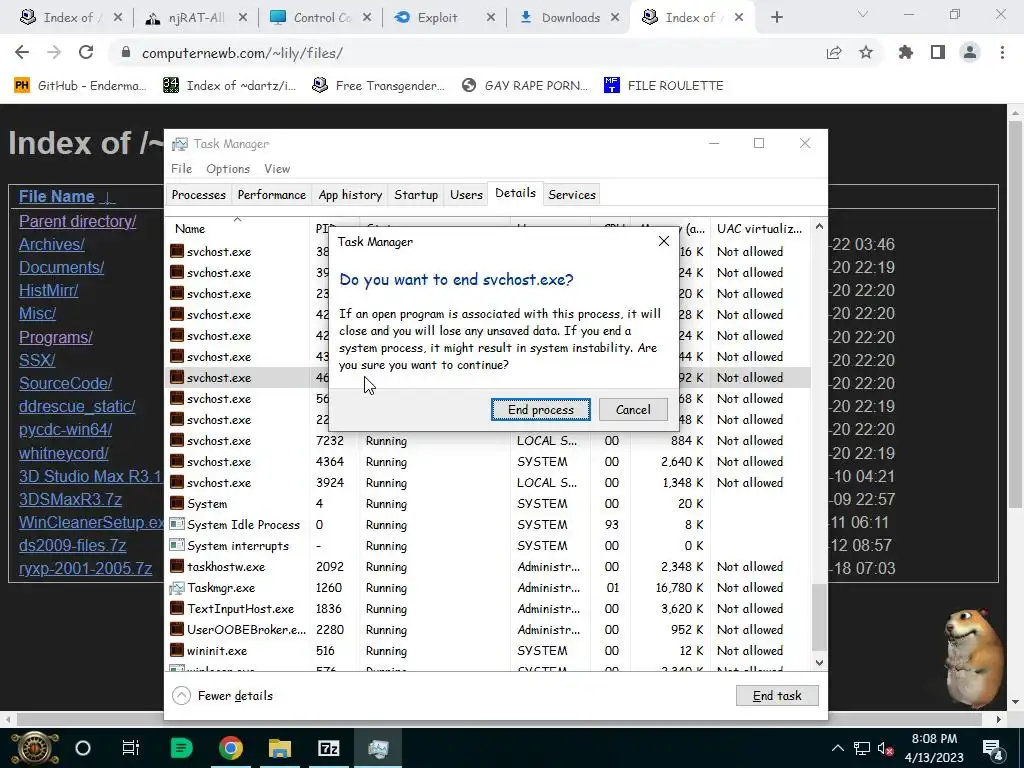Image resolution: width=1024 pixels, height=768 pixels.
Task: Show hidden system tray icons
Action: (x=837, y=748)
